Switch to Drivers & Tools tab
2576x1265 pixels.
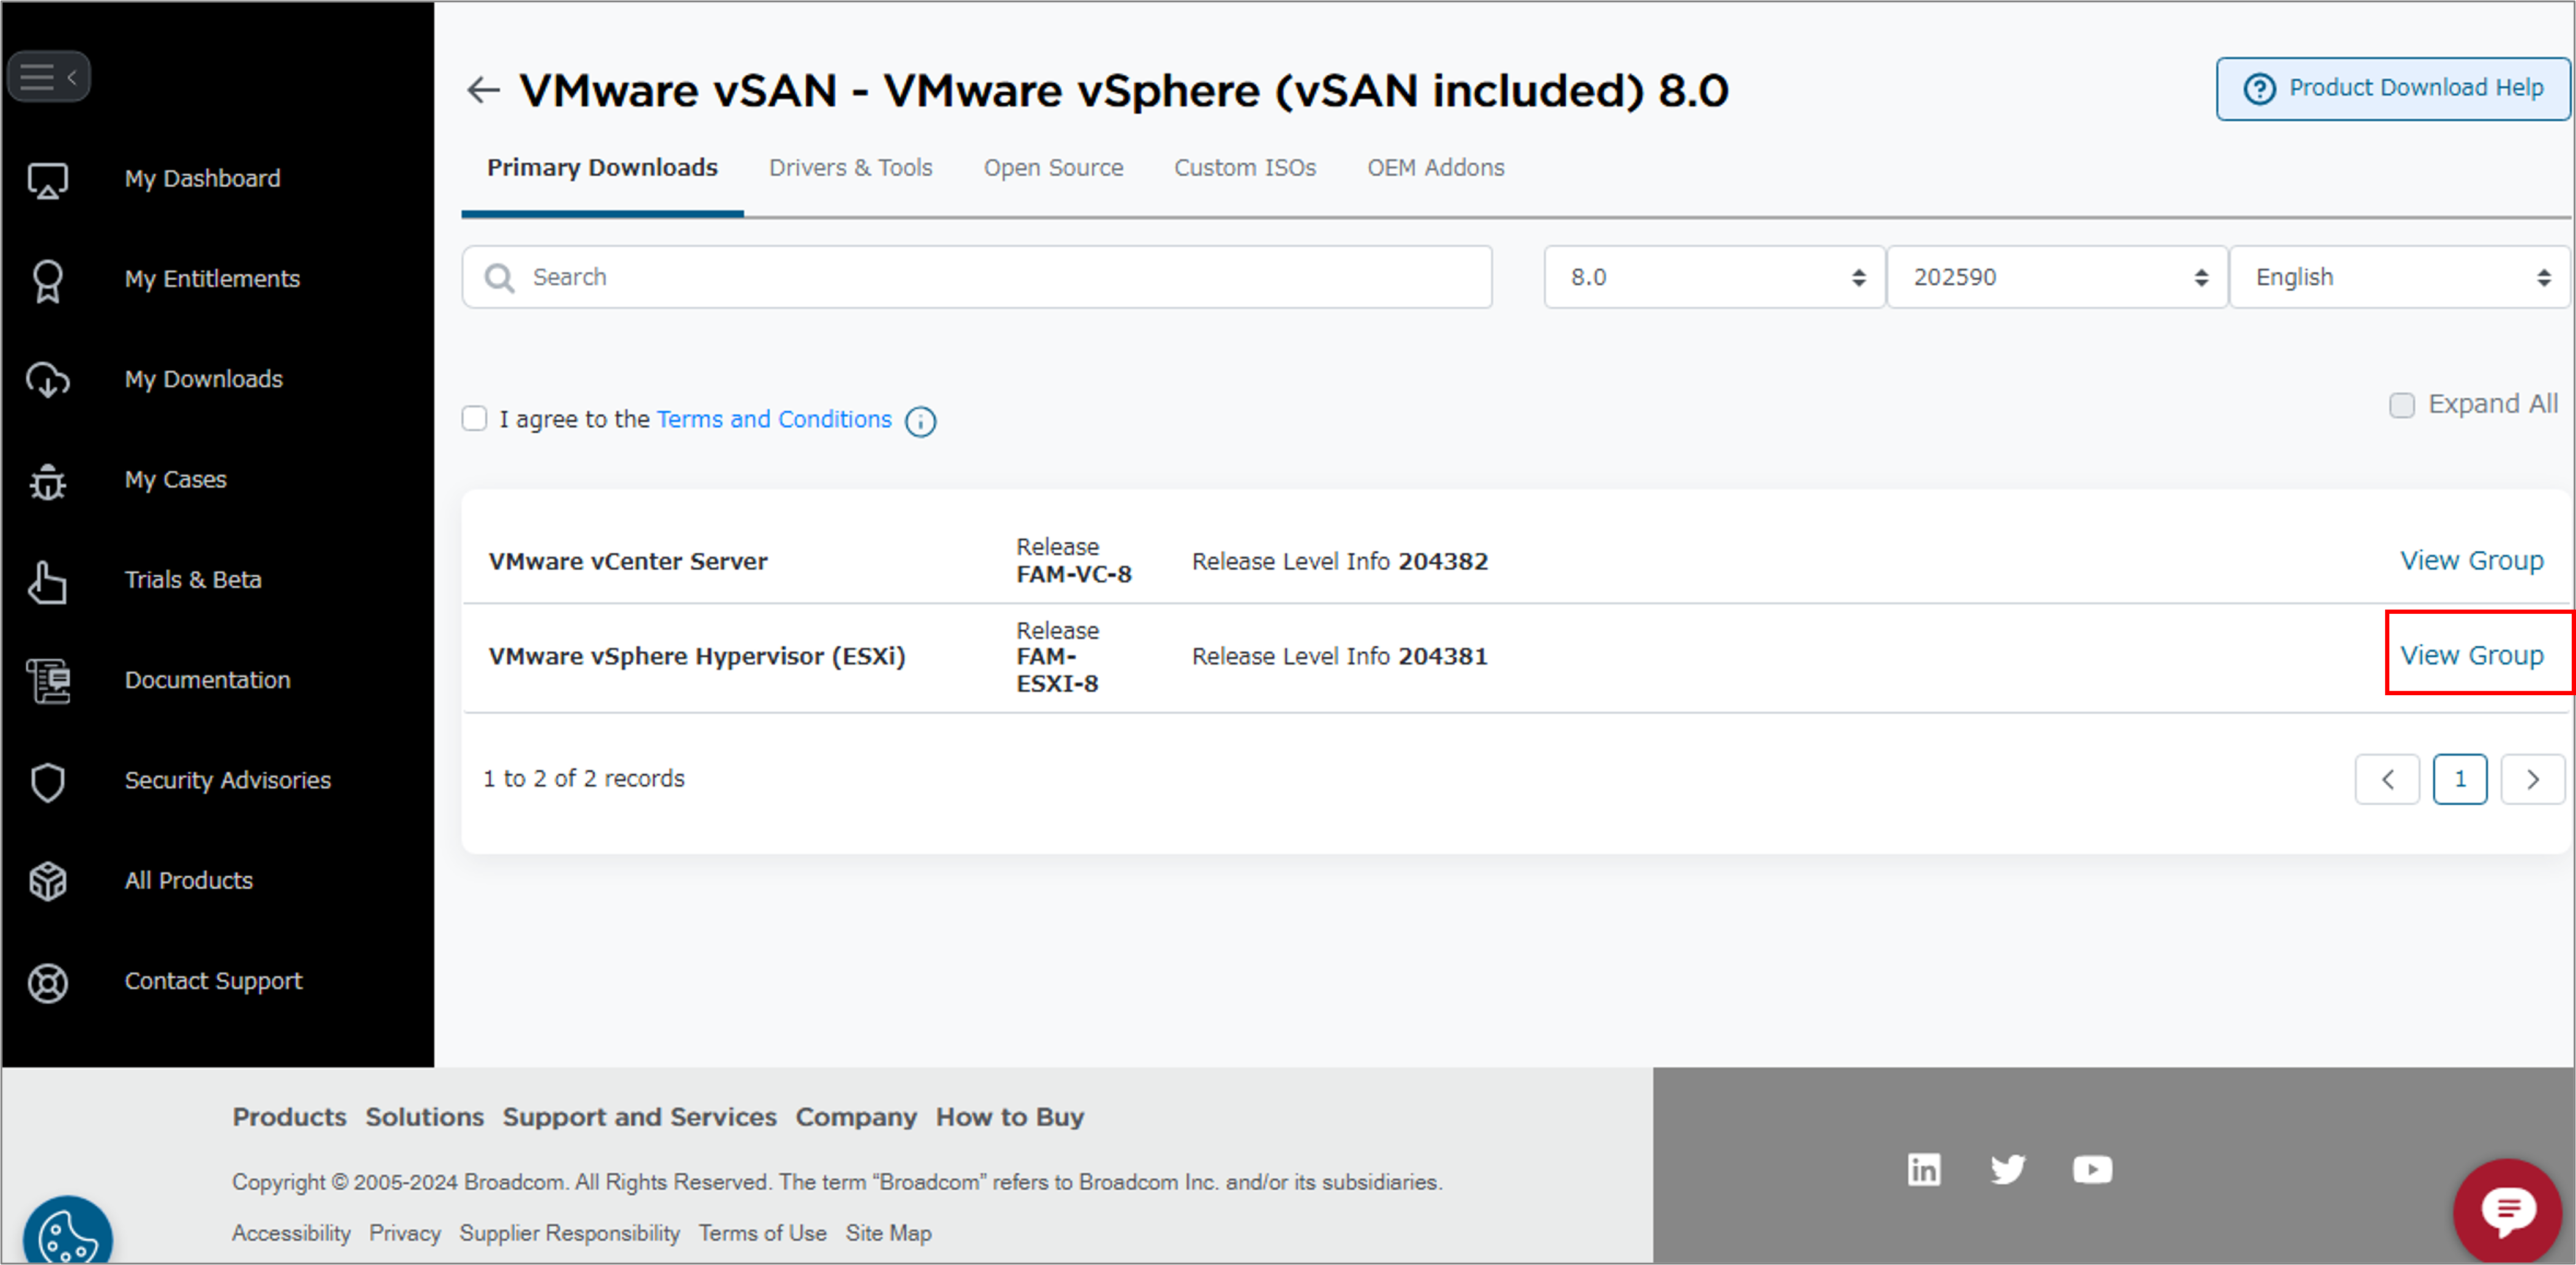[x=850, y=168]
